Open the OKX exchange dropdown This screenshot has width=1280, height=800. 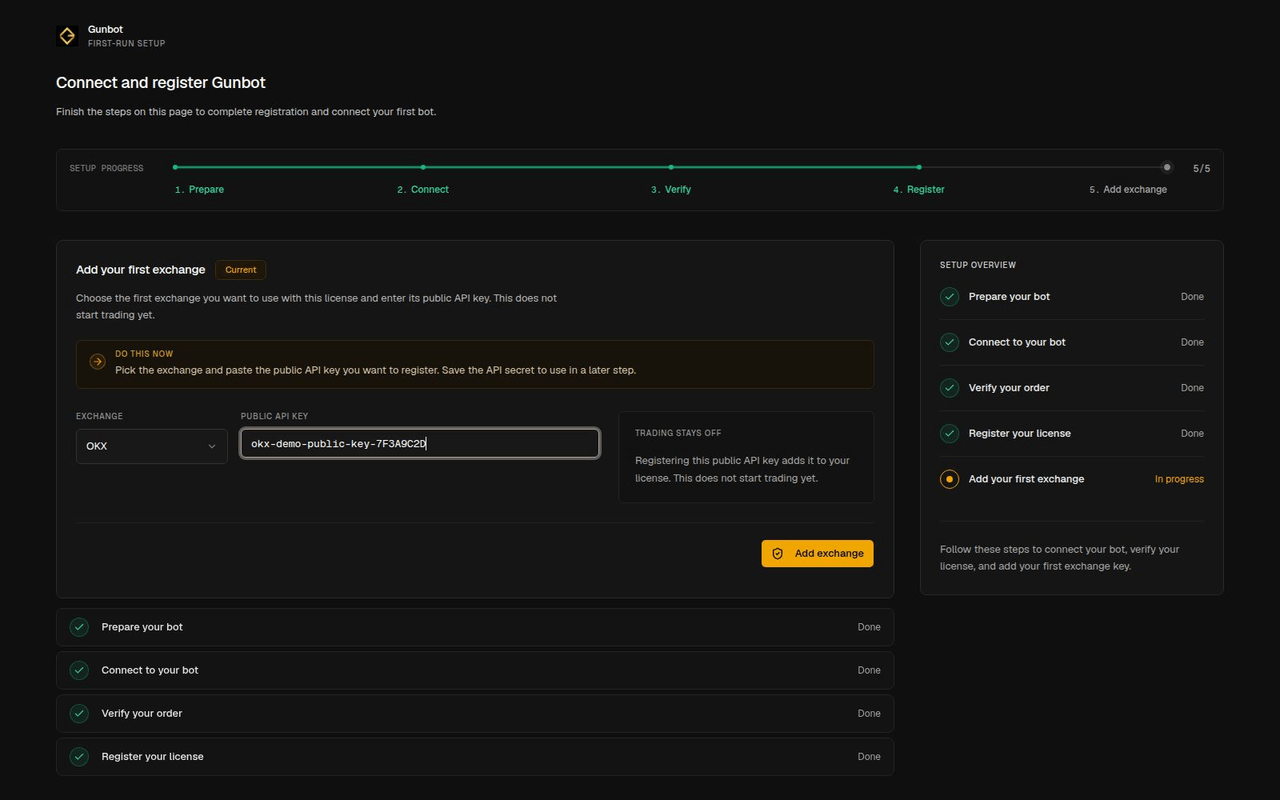pos(152,446)
